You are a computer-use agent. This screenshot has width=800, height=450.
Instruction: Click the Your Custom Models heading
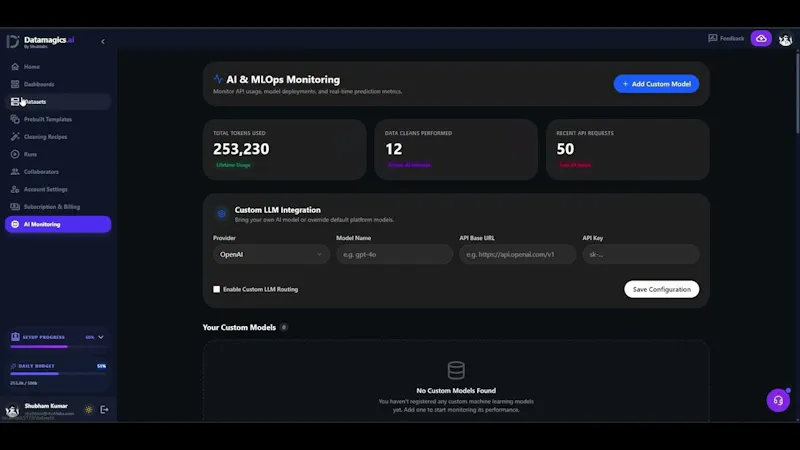tap(239, 328)
